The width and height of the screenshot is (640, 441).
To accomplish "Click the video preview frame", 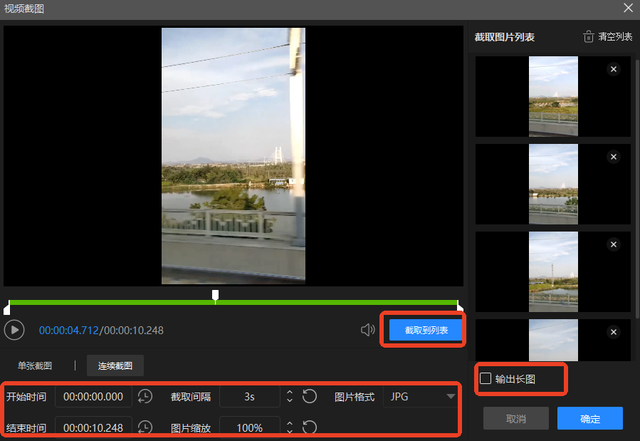I will [x=233, y=156].
